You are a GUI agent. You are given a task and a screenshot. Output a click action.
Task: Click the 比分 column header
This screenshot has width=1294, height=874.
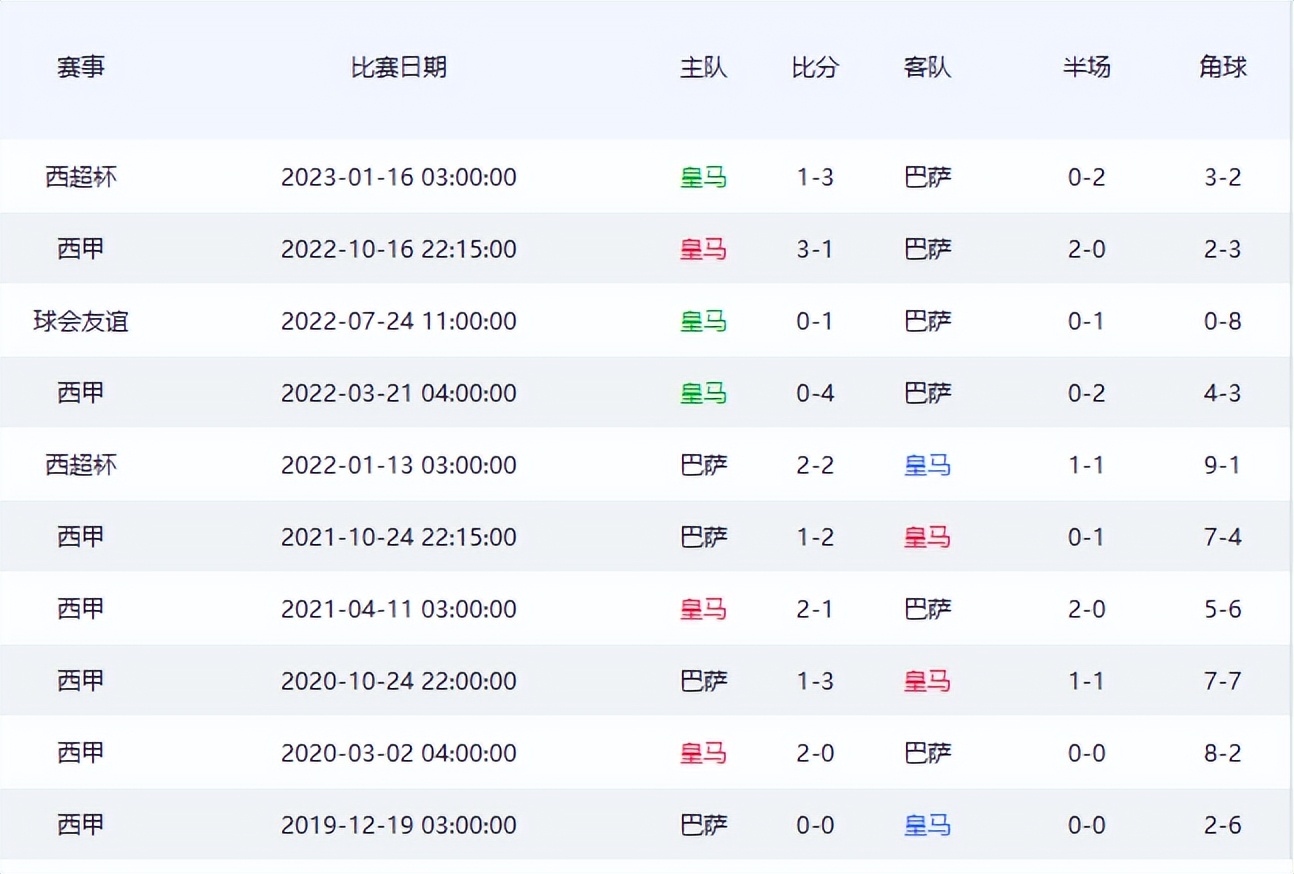(x=815, y=68)
